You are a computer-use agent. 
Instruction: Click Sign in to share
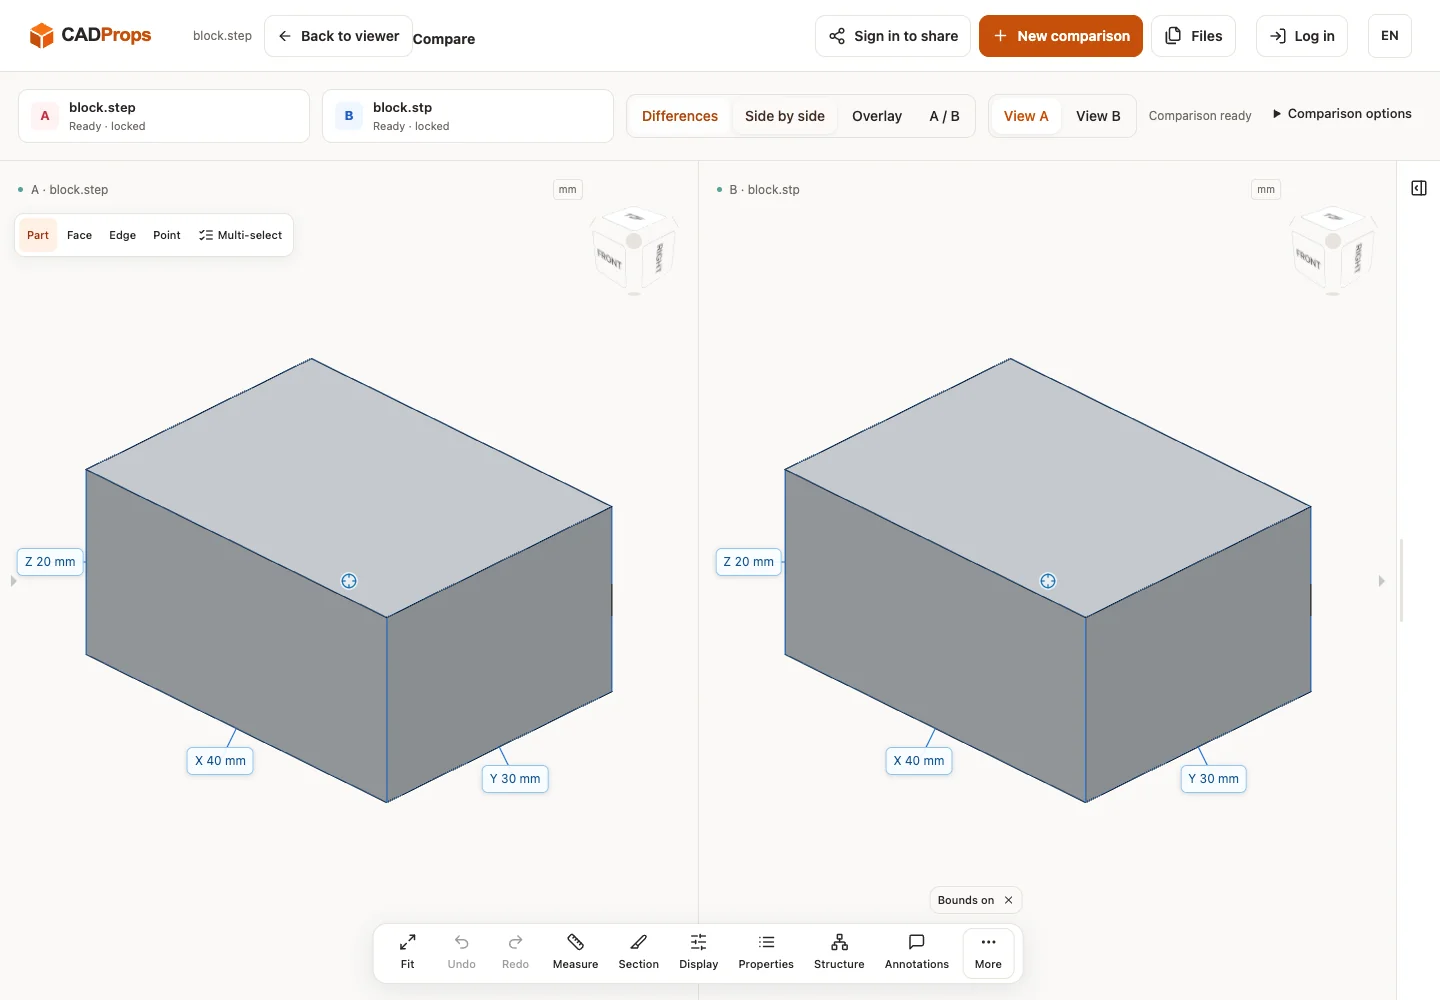click(x=893, y=36)
